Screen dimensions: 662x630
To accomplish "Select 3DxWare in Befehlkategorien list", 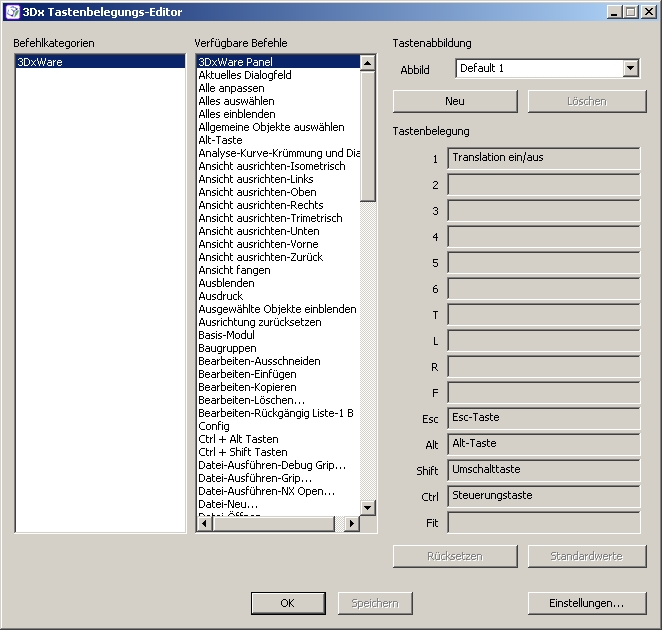I will point(100,62).
